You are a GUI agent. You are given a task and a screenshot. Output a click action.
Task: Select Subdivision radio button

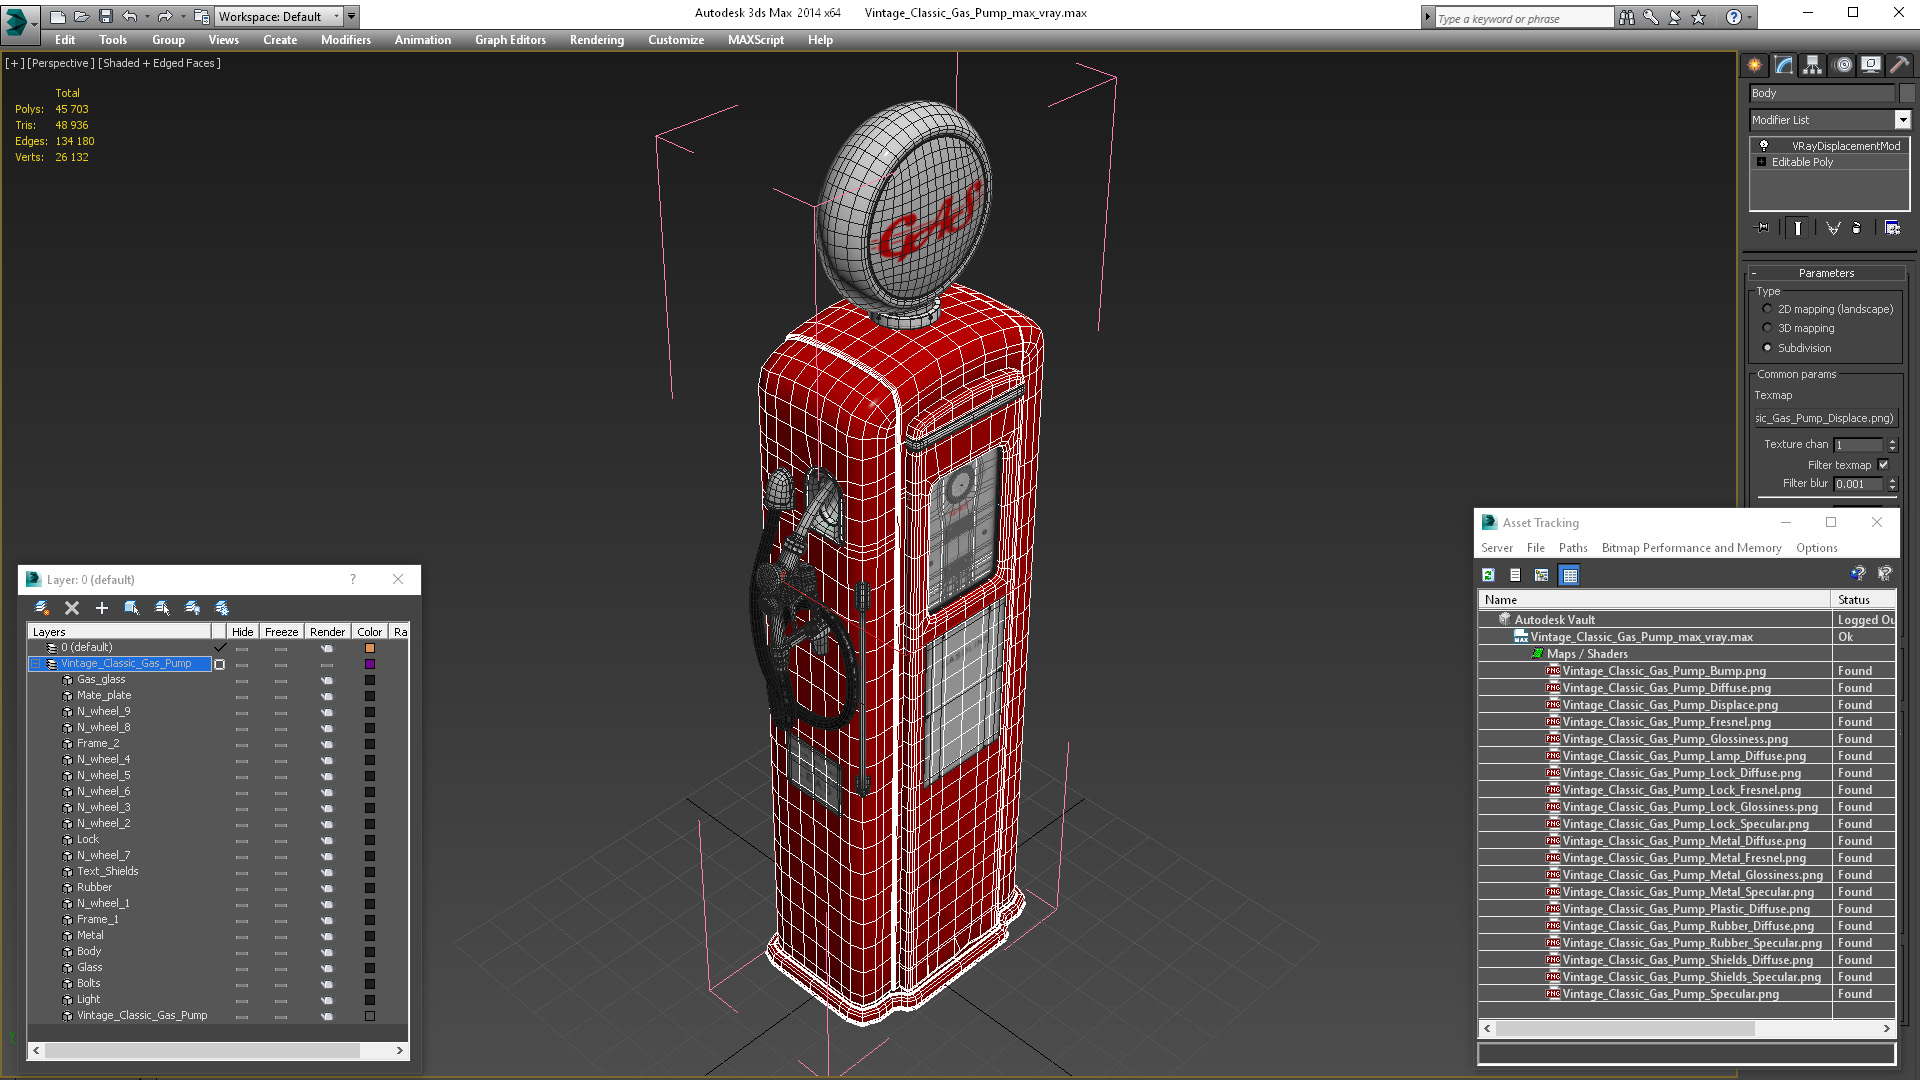click(1767, 348)
